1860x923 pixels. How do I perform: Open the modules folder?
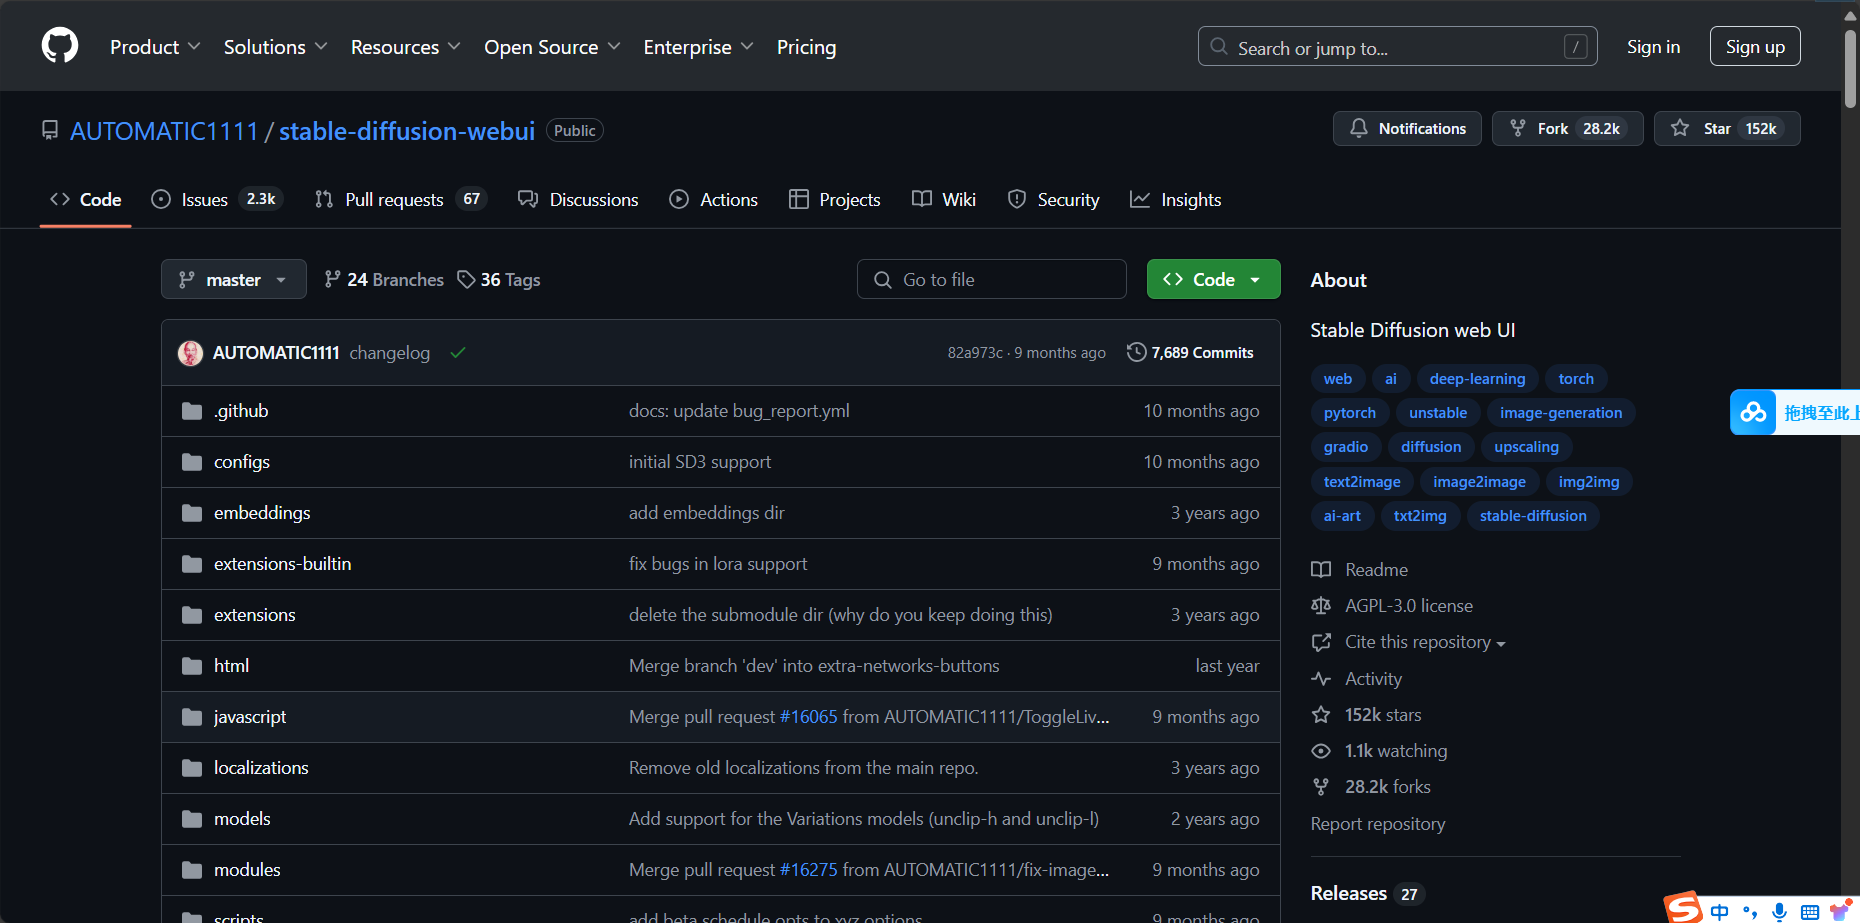pyautogui.click(x=247, y=870)
